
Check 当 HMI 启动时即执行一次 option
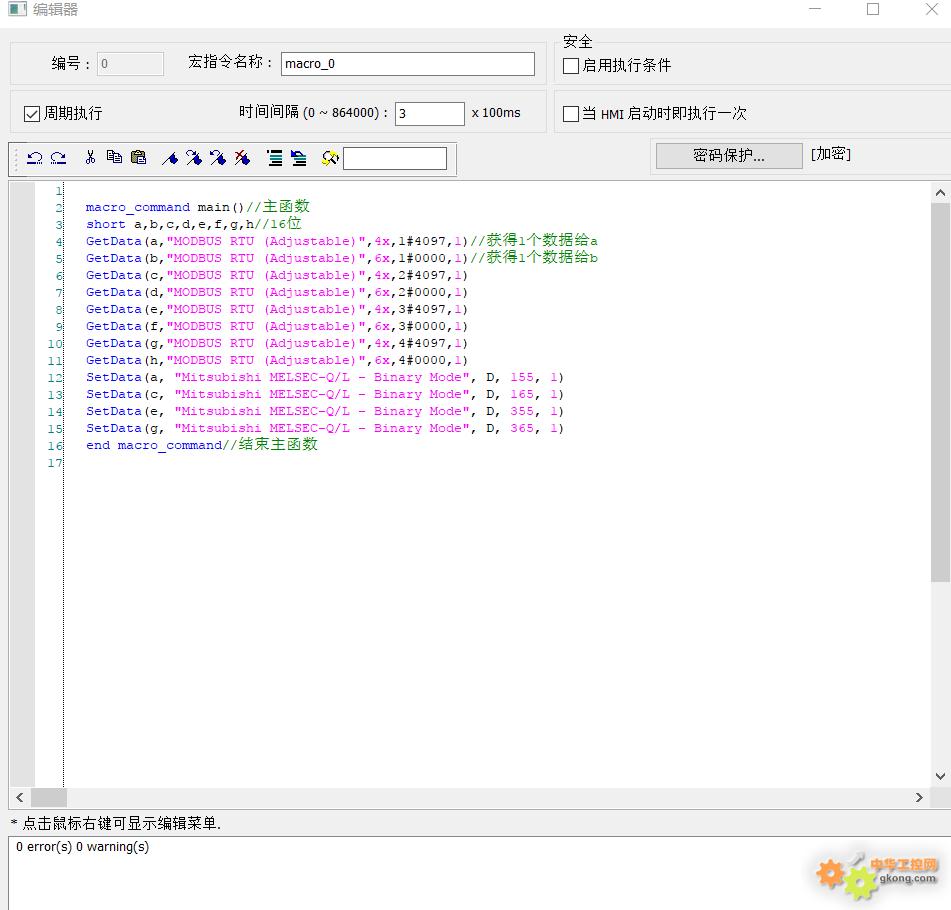pyautogui.click(x=571, y=114)
